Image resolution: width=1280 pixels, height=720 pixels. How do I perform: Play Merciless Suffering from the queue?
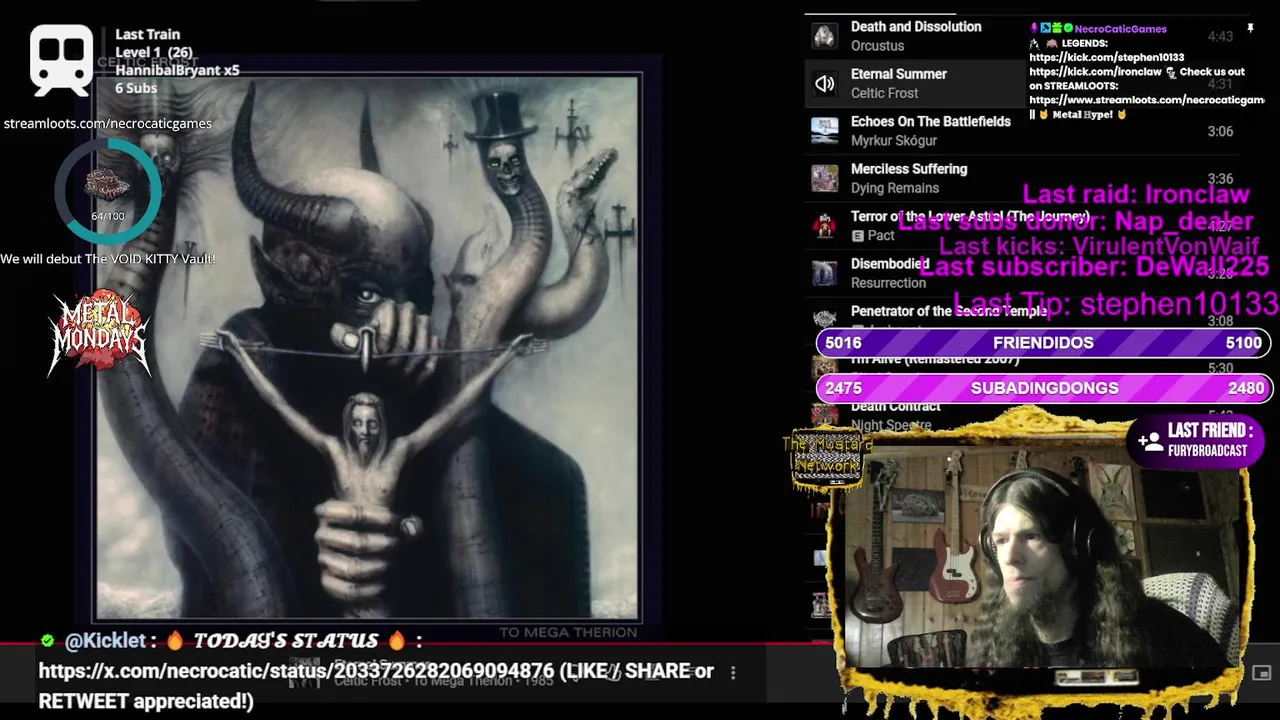908,169
